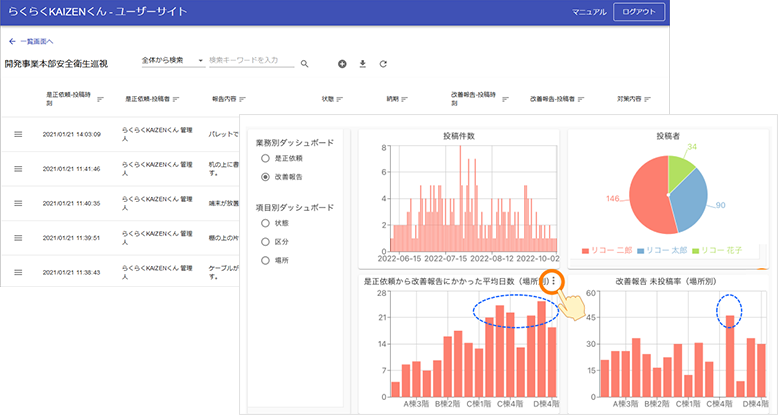
Task: Open row menu for 11:41:46 entry
Action: [18, 168]
